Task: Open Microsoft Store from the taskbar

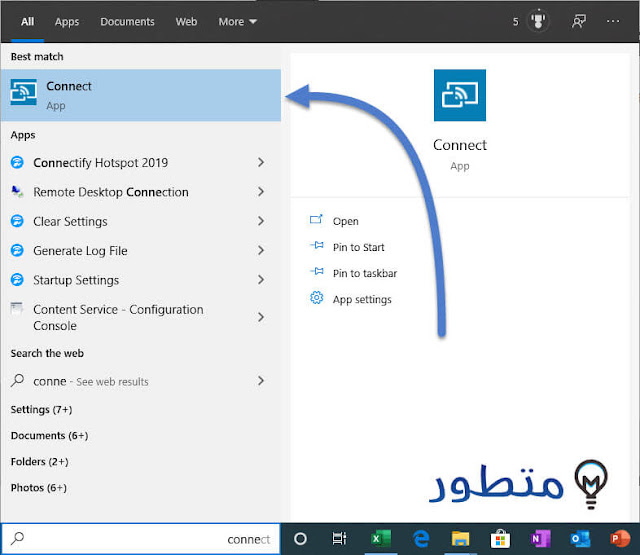Action: coord(500,539)
